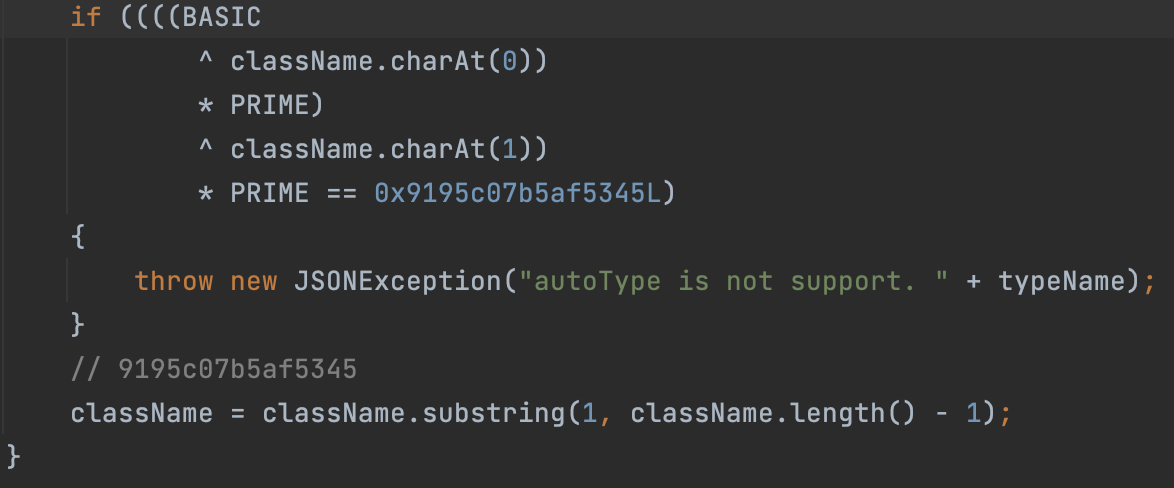The height and width of the screenshot is (488, 1174).
Task: Click the comment // 9195c07b5af5345
Action: tap(213, 369)
